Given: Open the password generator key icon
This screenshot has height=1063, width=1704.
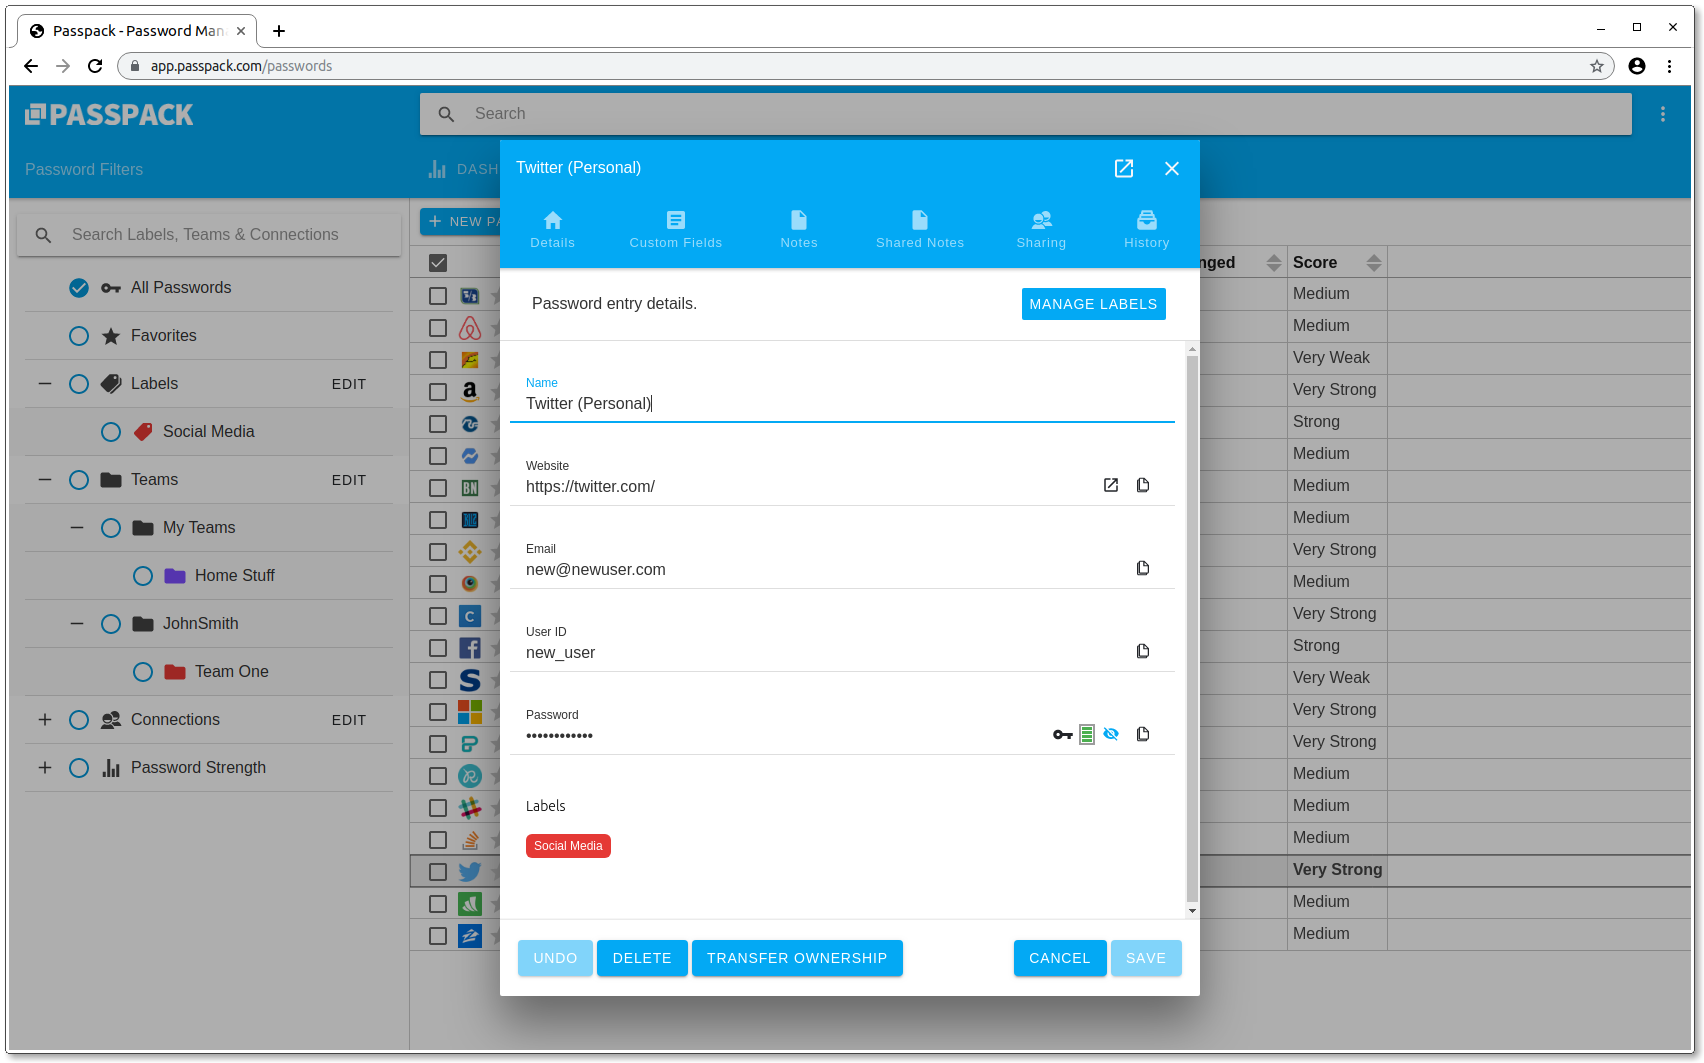Looking at the screenshot, I should pyautogui.click(x=1062, y=735).
